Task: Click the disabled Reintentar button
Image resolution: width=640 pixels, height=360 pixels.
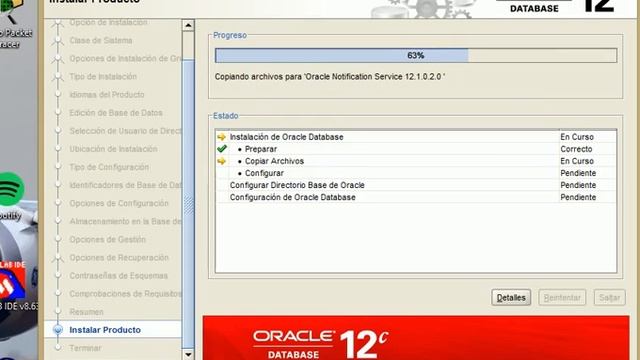Action: point(562,298)
